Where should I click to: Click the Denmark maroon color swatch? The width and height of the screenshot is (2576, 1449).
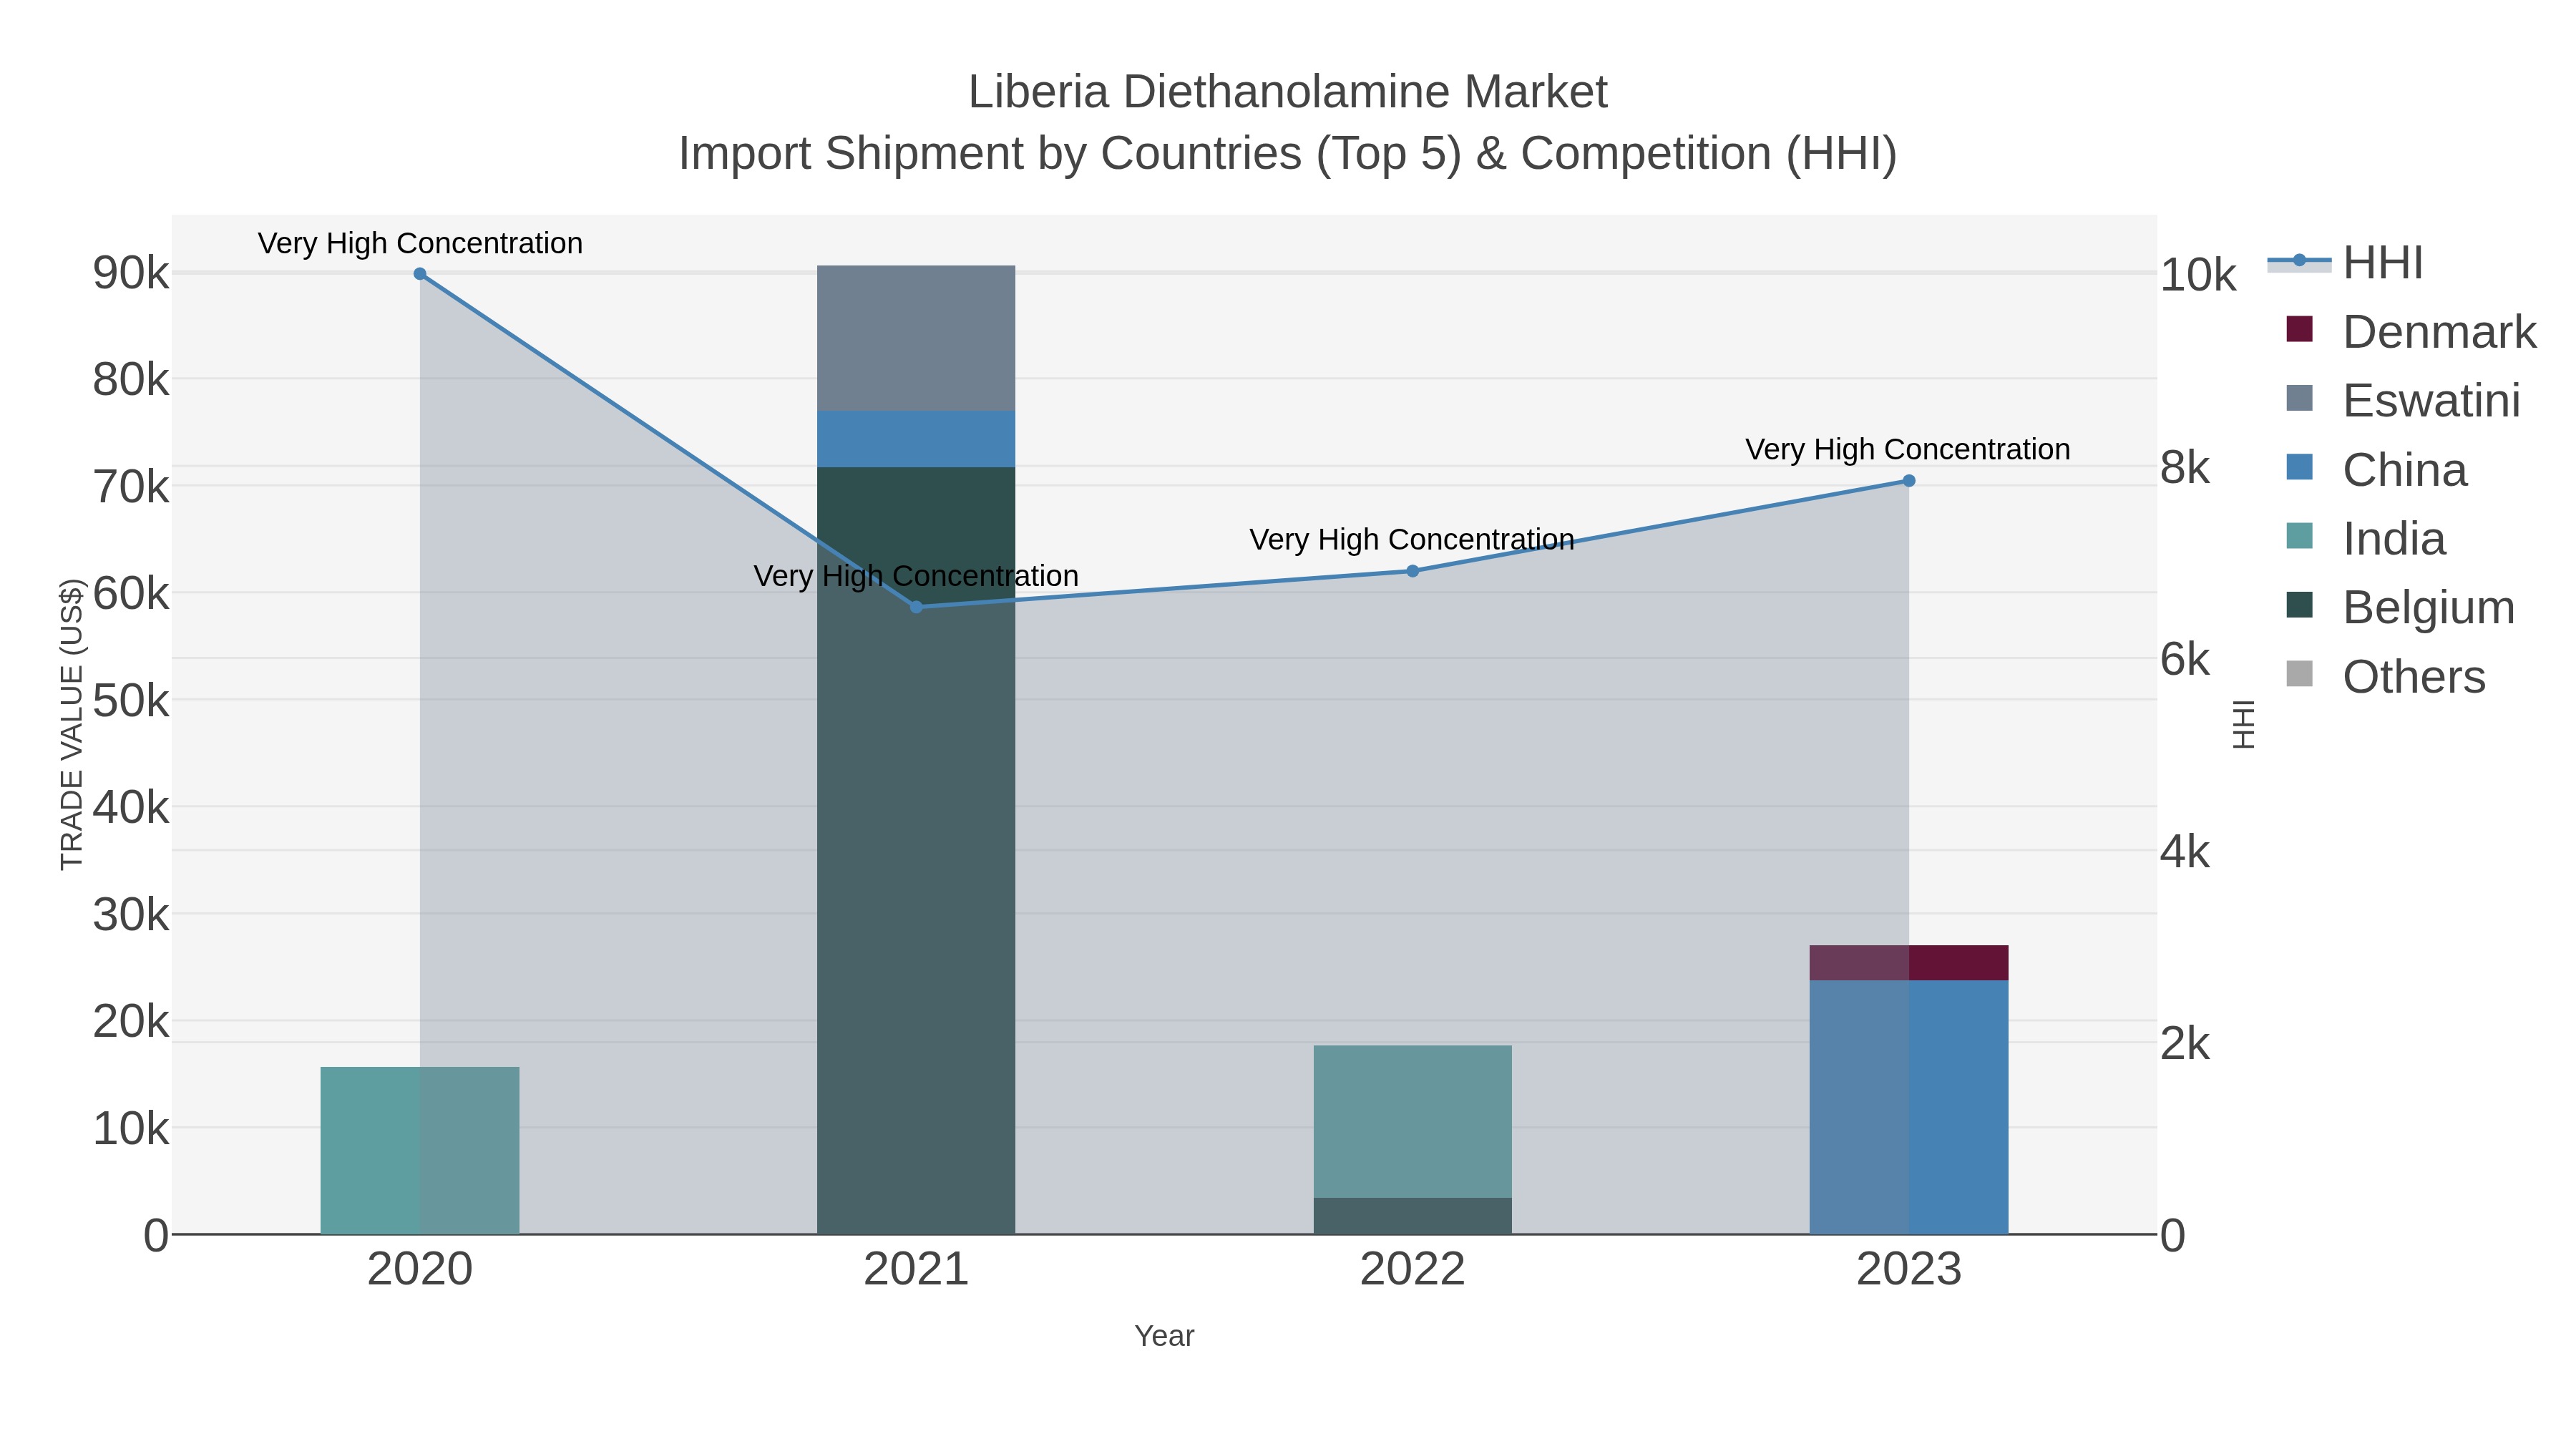point(2300,329)
